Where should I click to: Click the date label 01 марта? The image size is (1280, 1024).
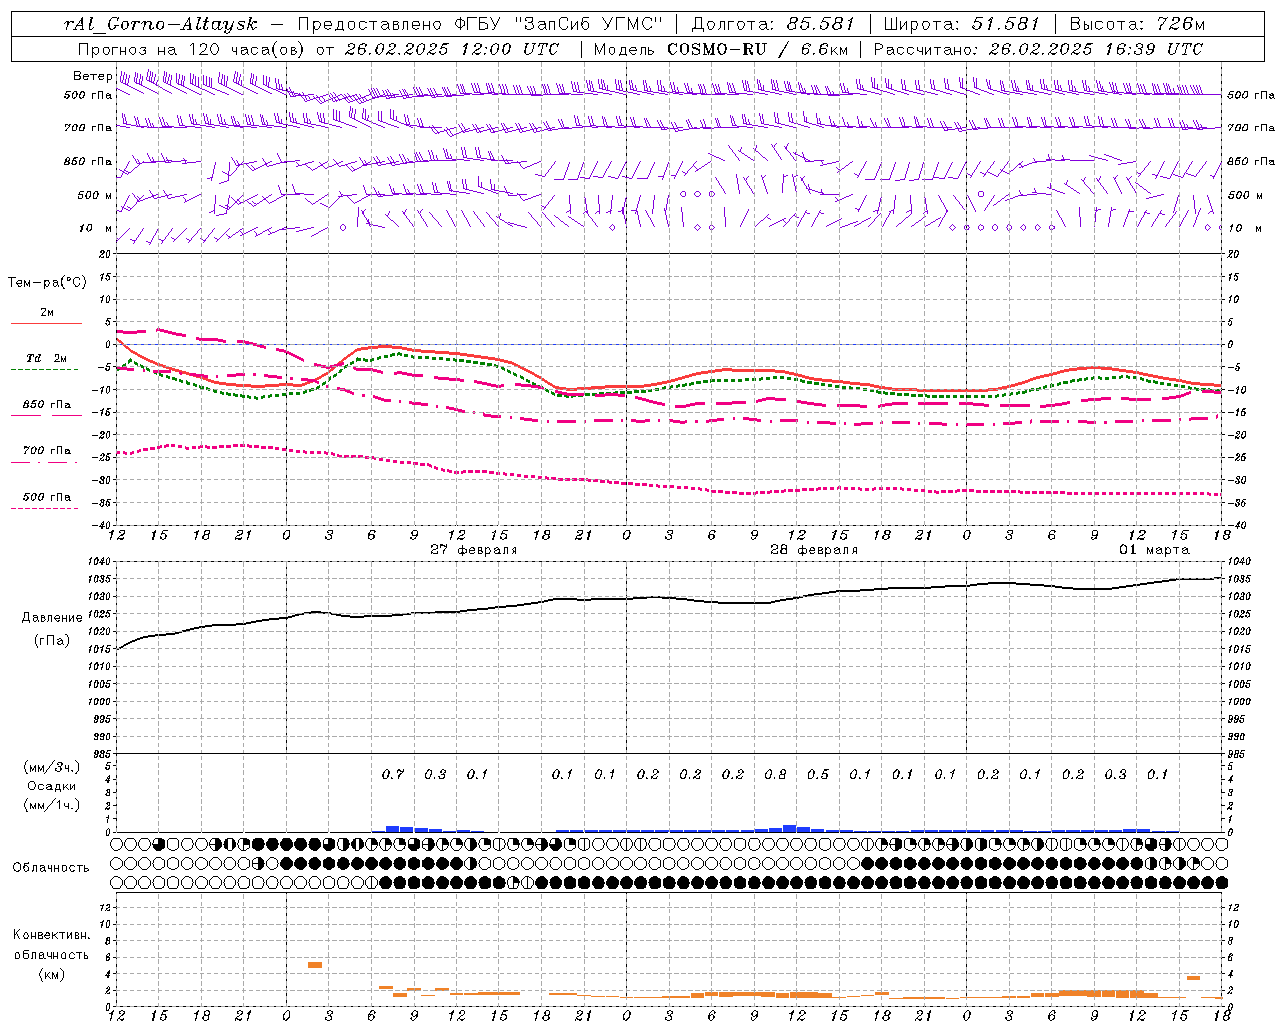pyautogui.click(x=1154, y=550)
